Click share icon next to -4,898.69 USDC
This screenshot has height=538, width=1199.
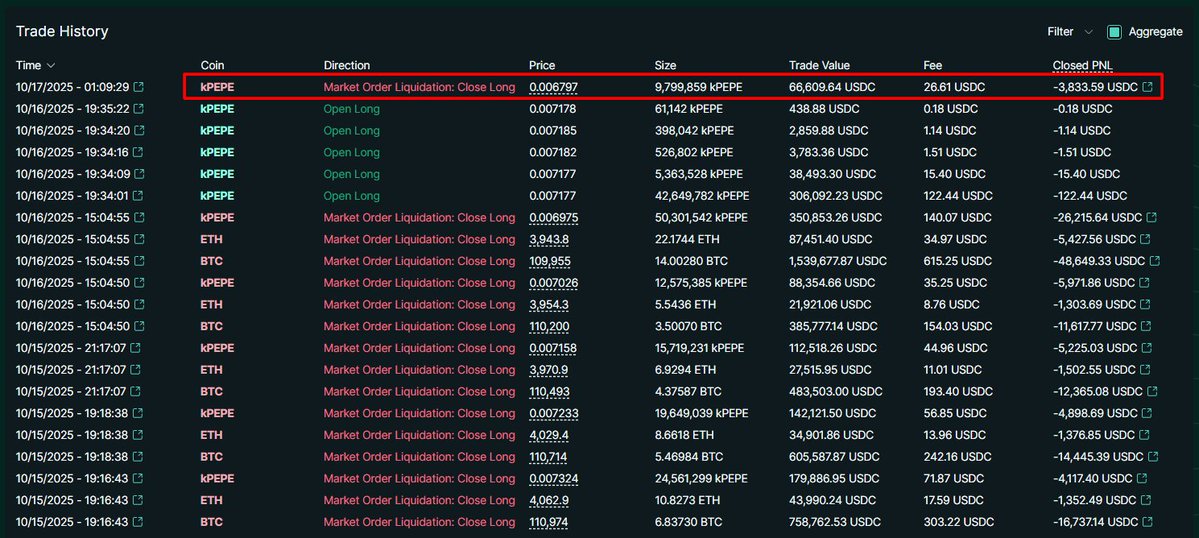pyautogui.click(x=1147, y=413)
